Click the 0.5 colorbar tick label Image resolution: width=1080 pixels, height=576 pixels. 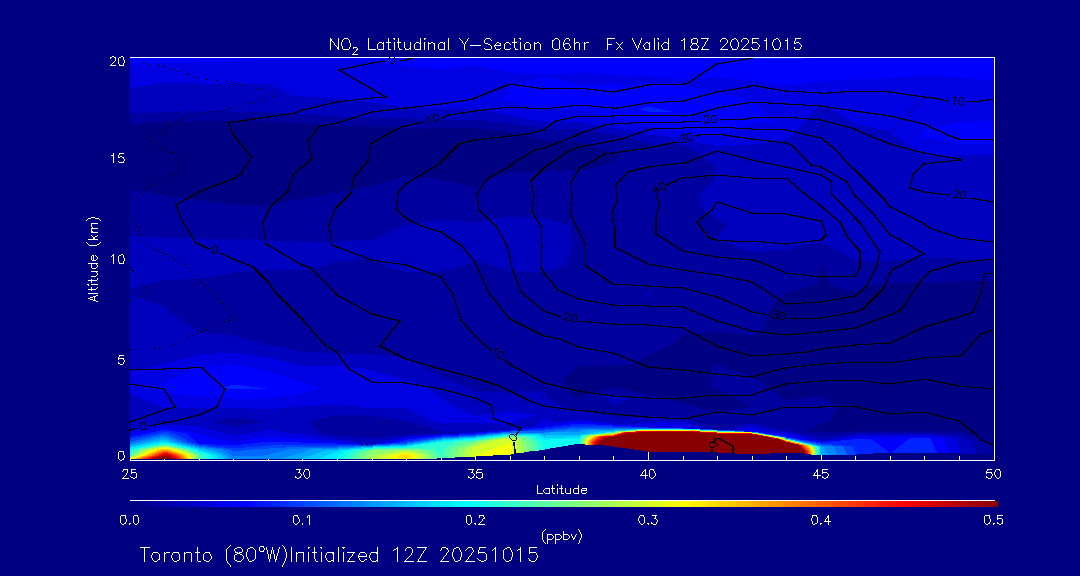[994, 520]
